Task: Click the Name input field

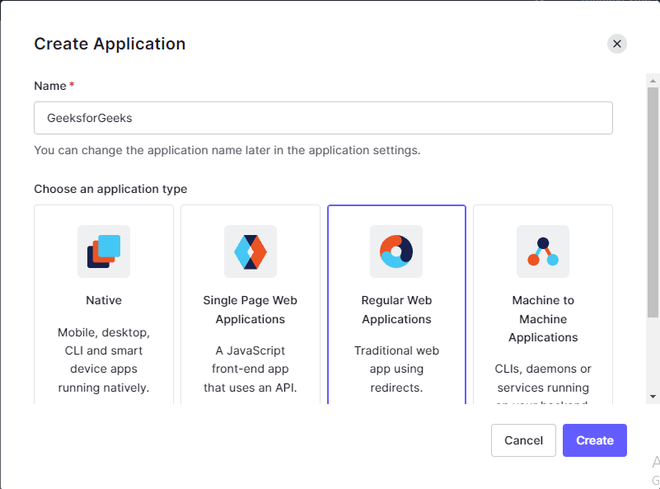Action: coord(323,118)
